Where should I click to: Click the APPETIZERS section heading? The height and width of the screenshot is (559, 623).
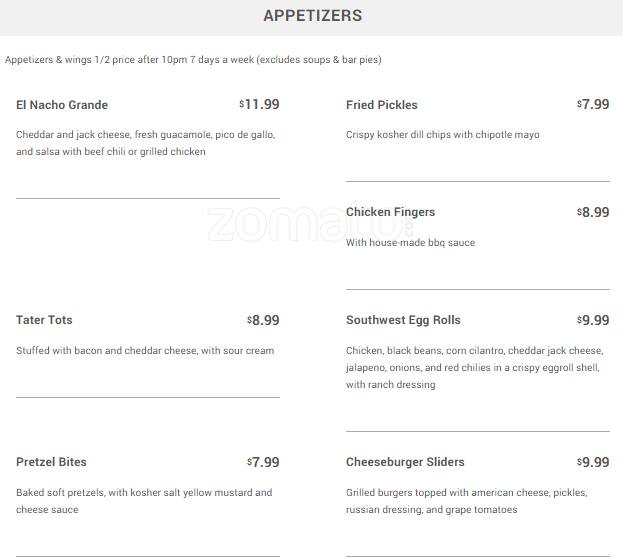click(x=312, y=16)
